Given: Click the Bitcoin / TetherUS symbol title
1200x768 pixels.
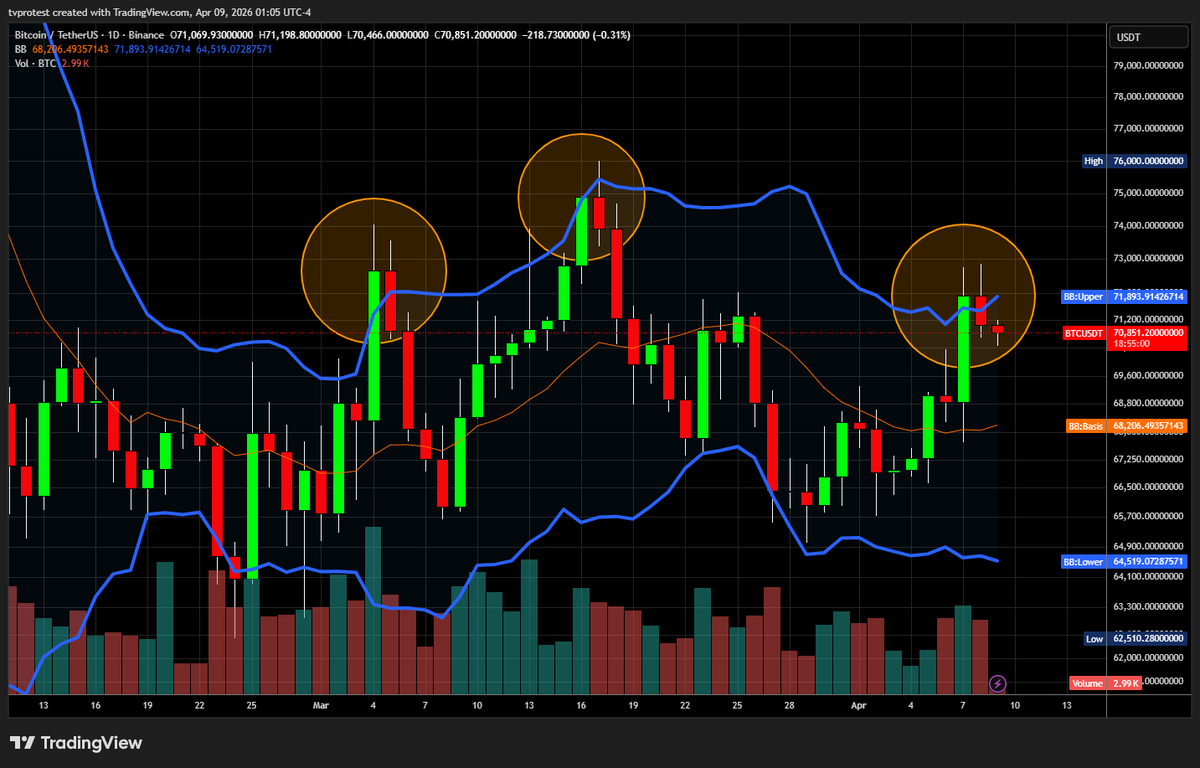Looking at the screenshot, I should tap(60, 34).
